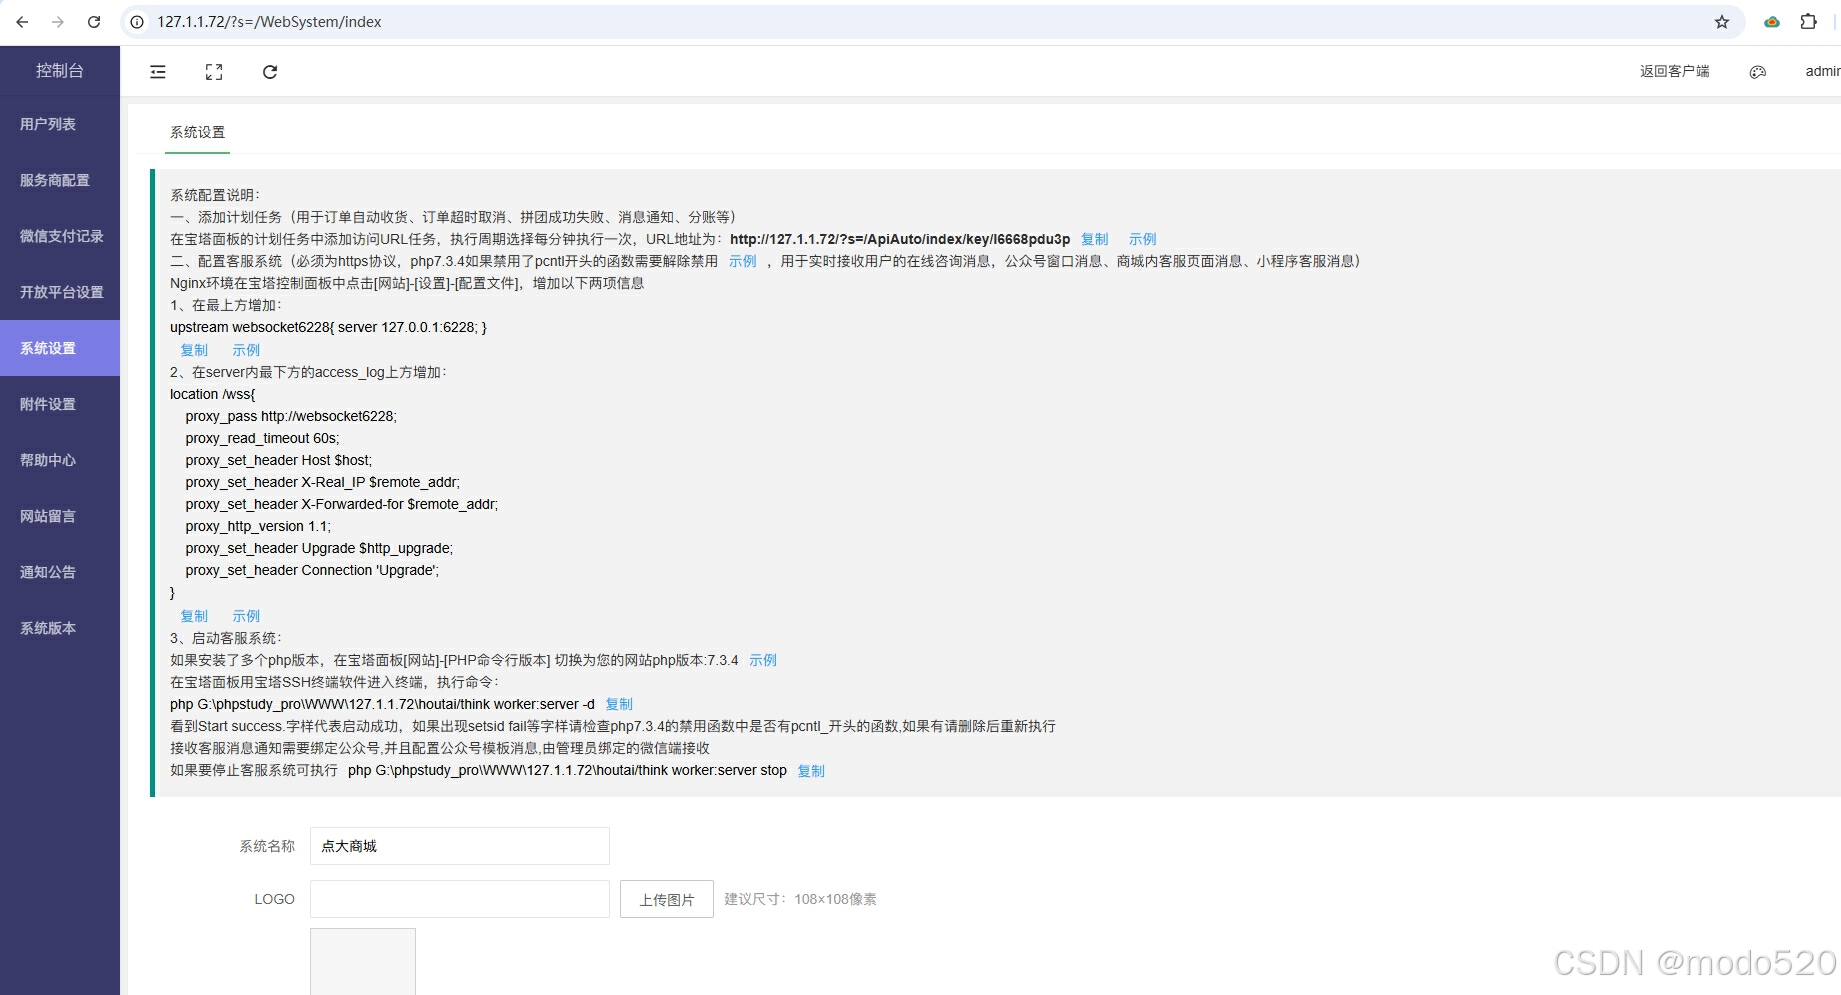Open 系统版本 in sidebar

(60, 628)
